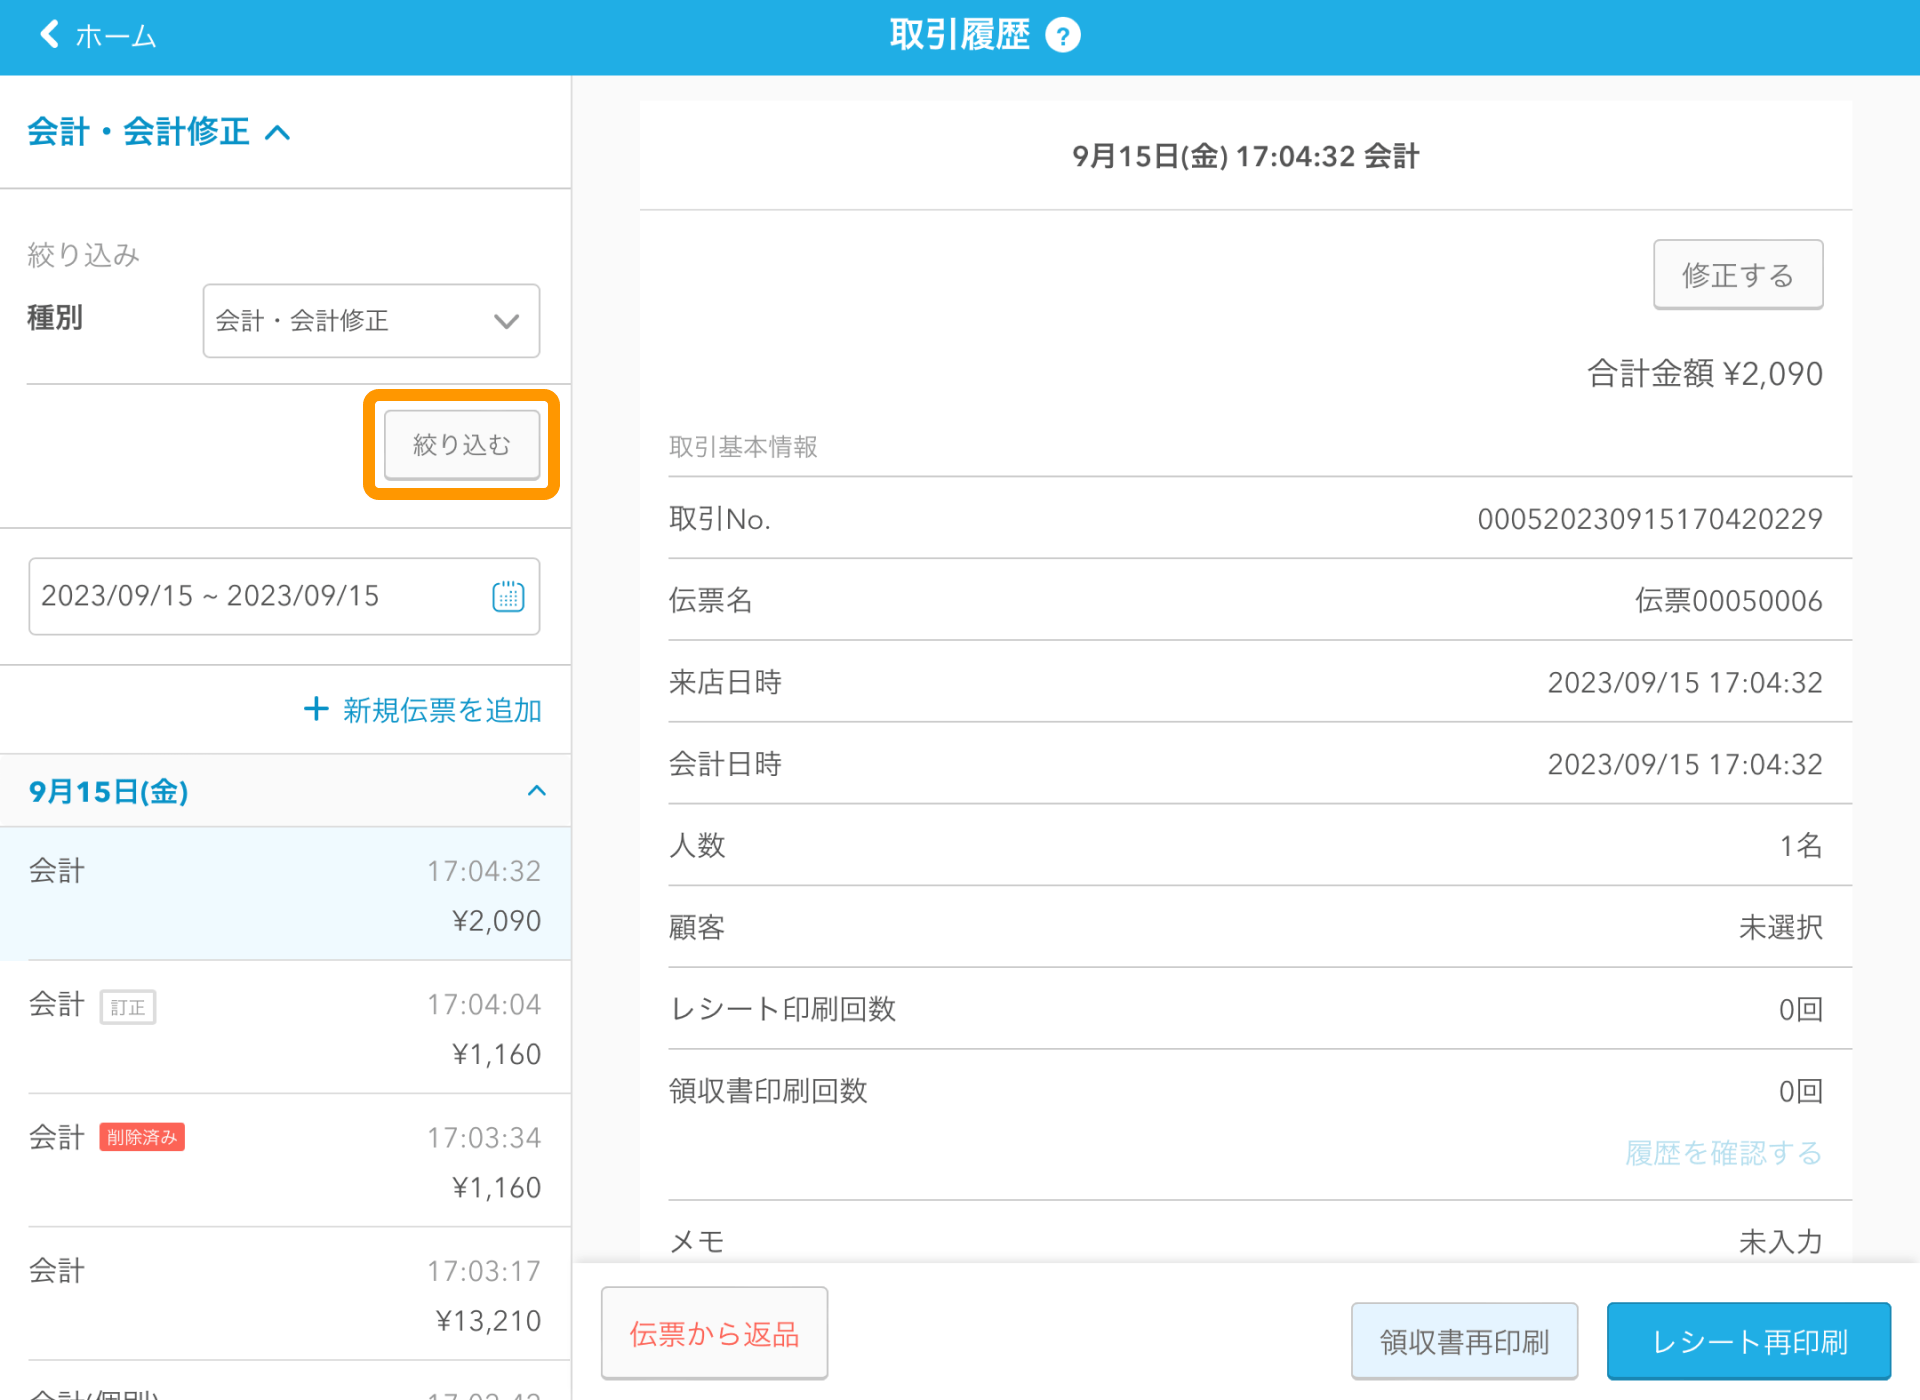Click the 新規伝票を追加 link text

442,710
